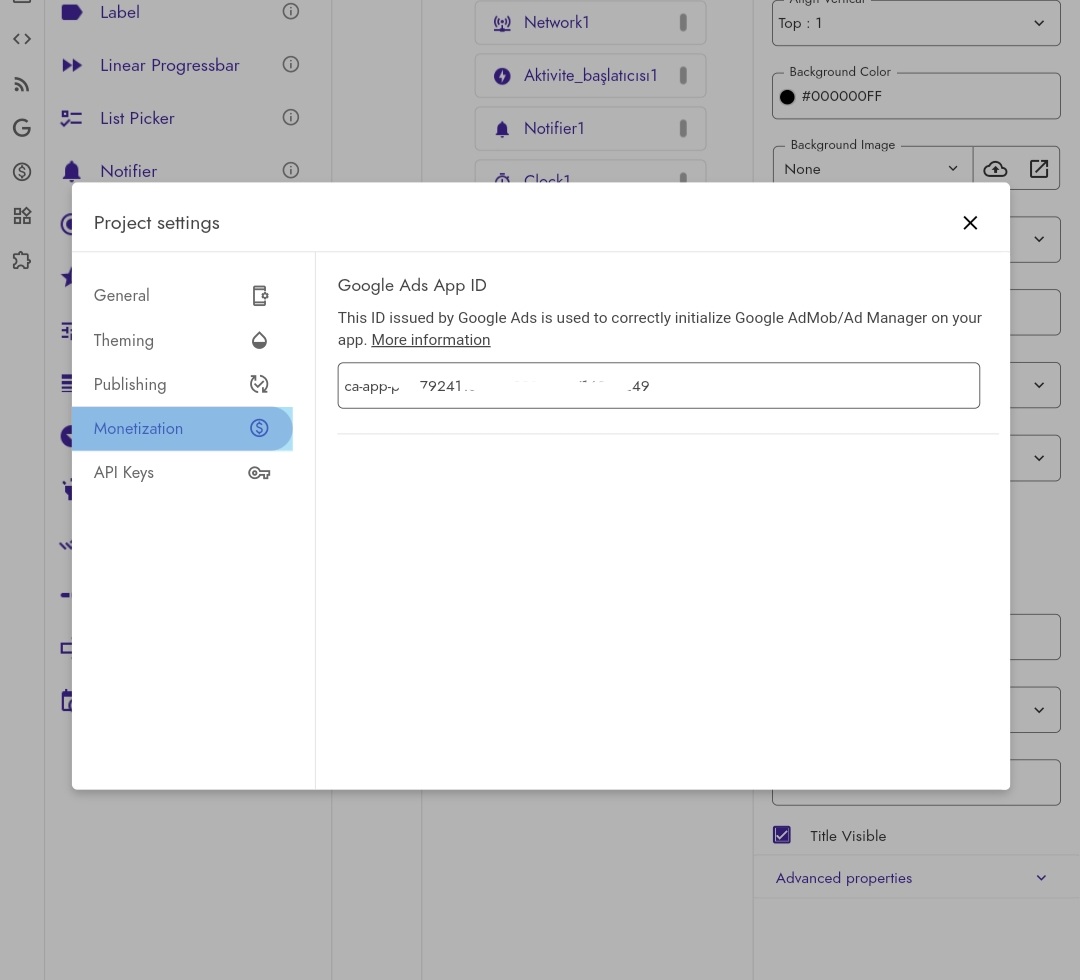
Task: Click the List Picker checklist icon
Action: pyautogui.click(x=71, y=118)
